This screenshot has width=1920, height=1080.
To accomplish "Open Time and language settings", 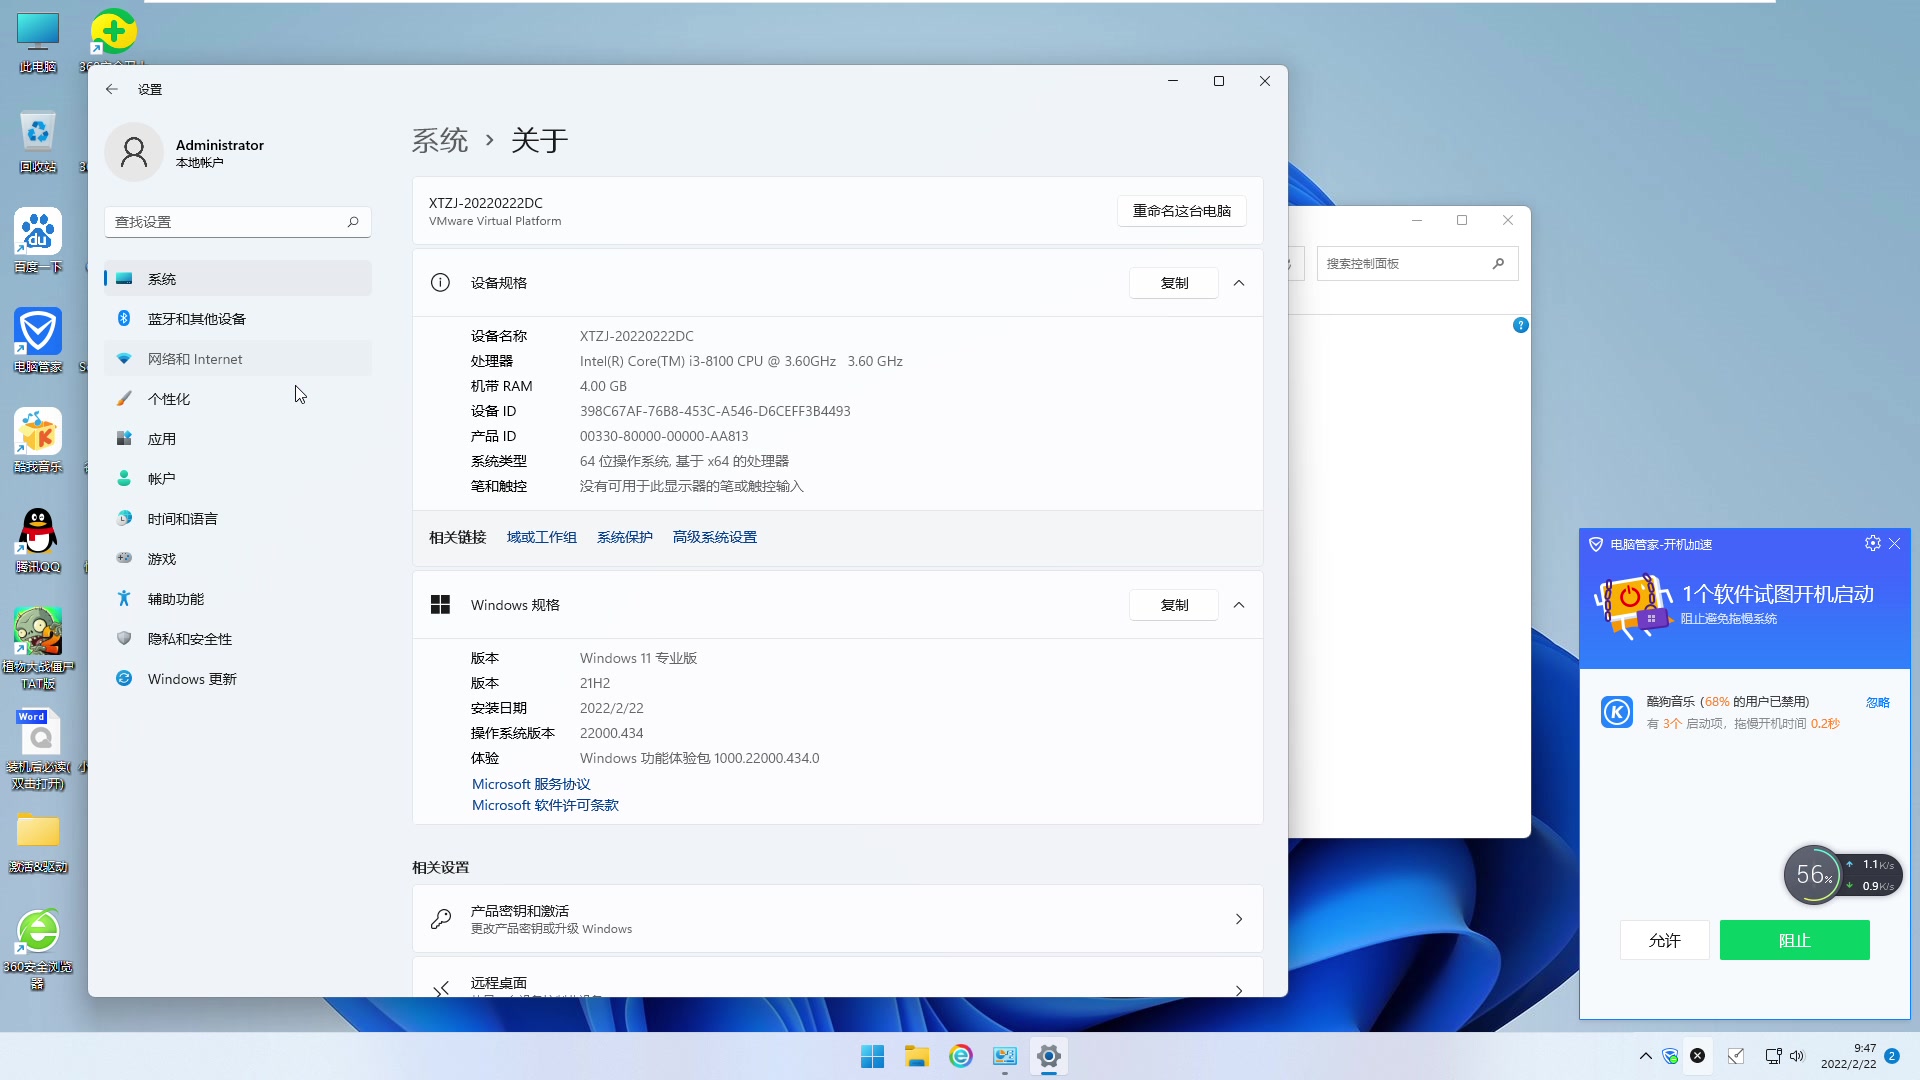I will tap(238, 519).
